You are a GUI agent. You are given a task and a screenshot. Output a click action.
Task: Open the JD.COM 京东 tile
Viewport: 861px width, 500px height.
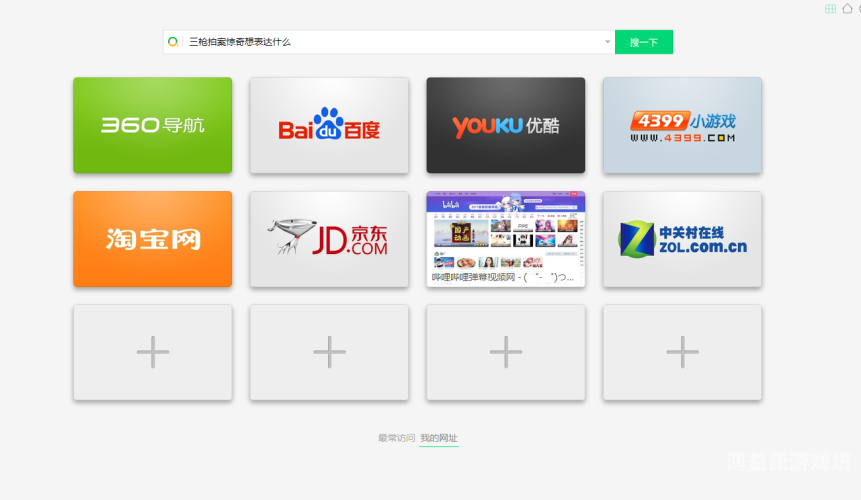[329, 239]
